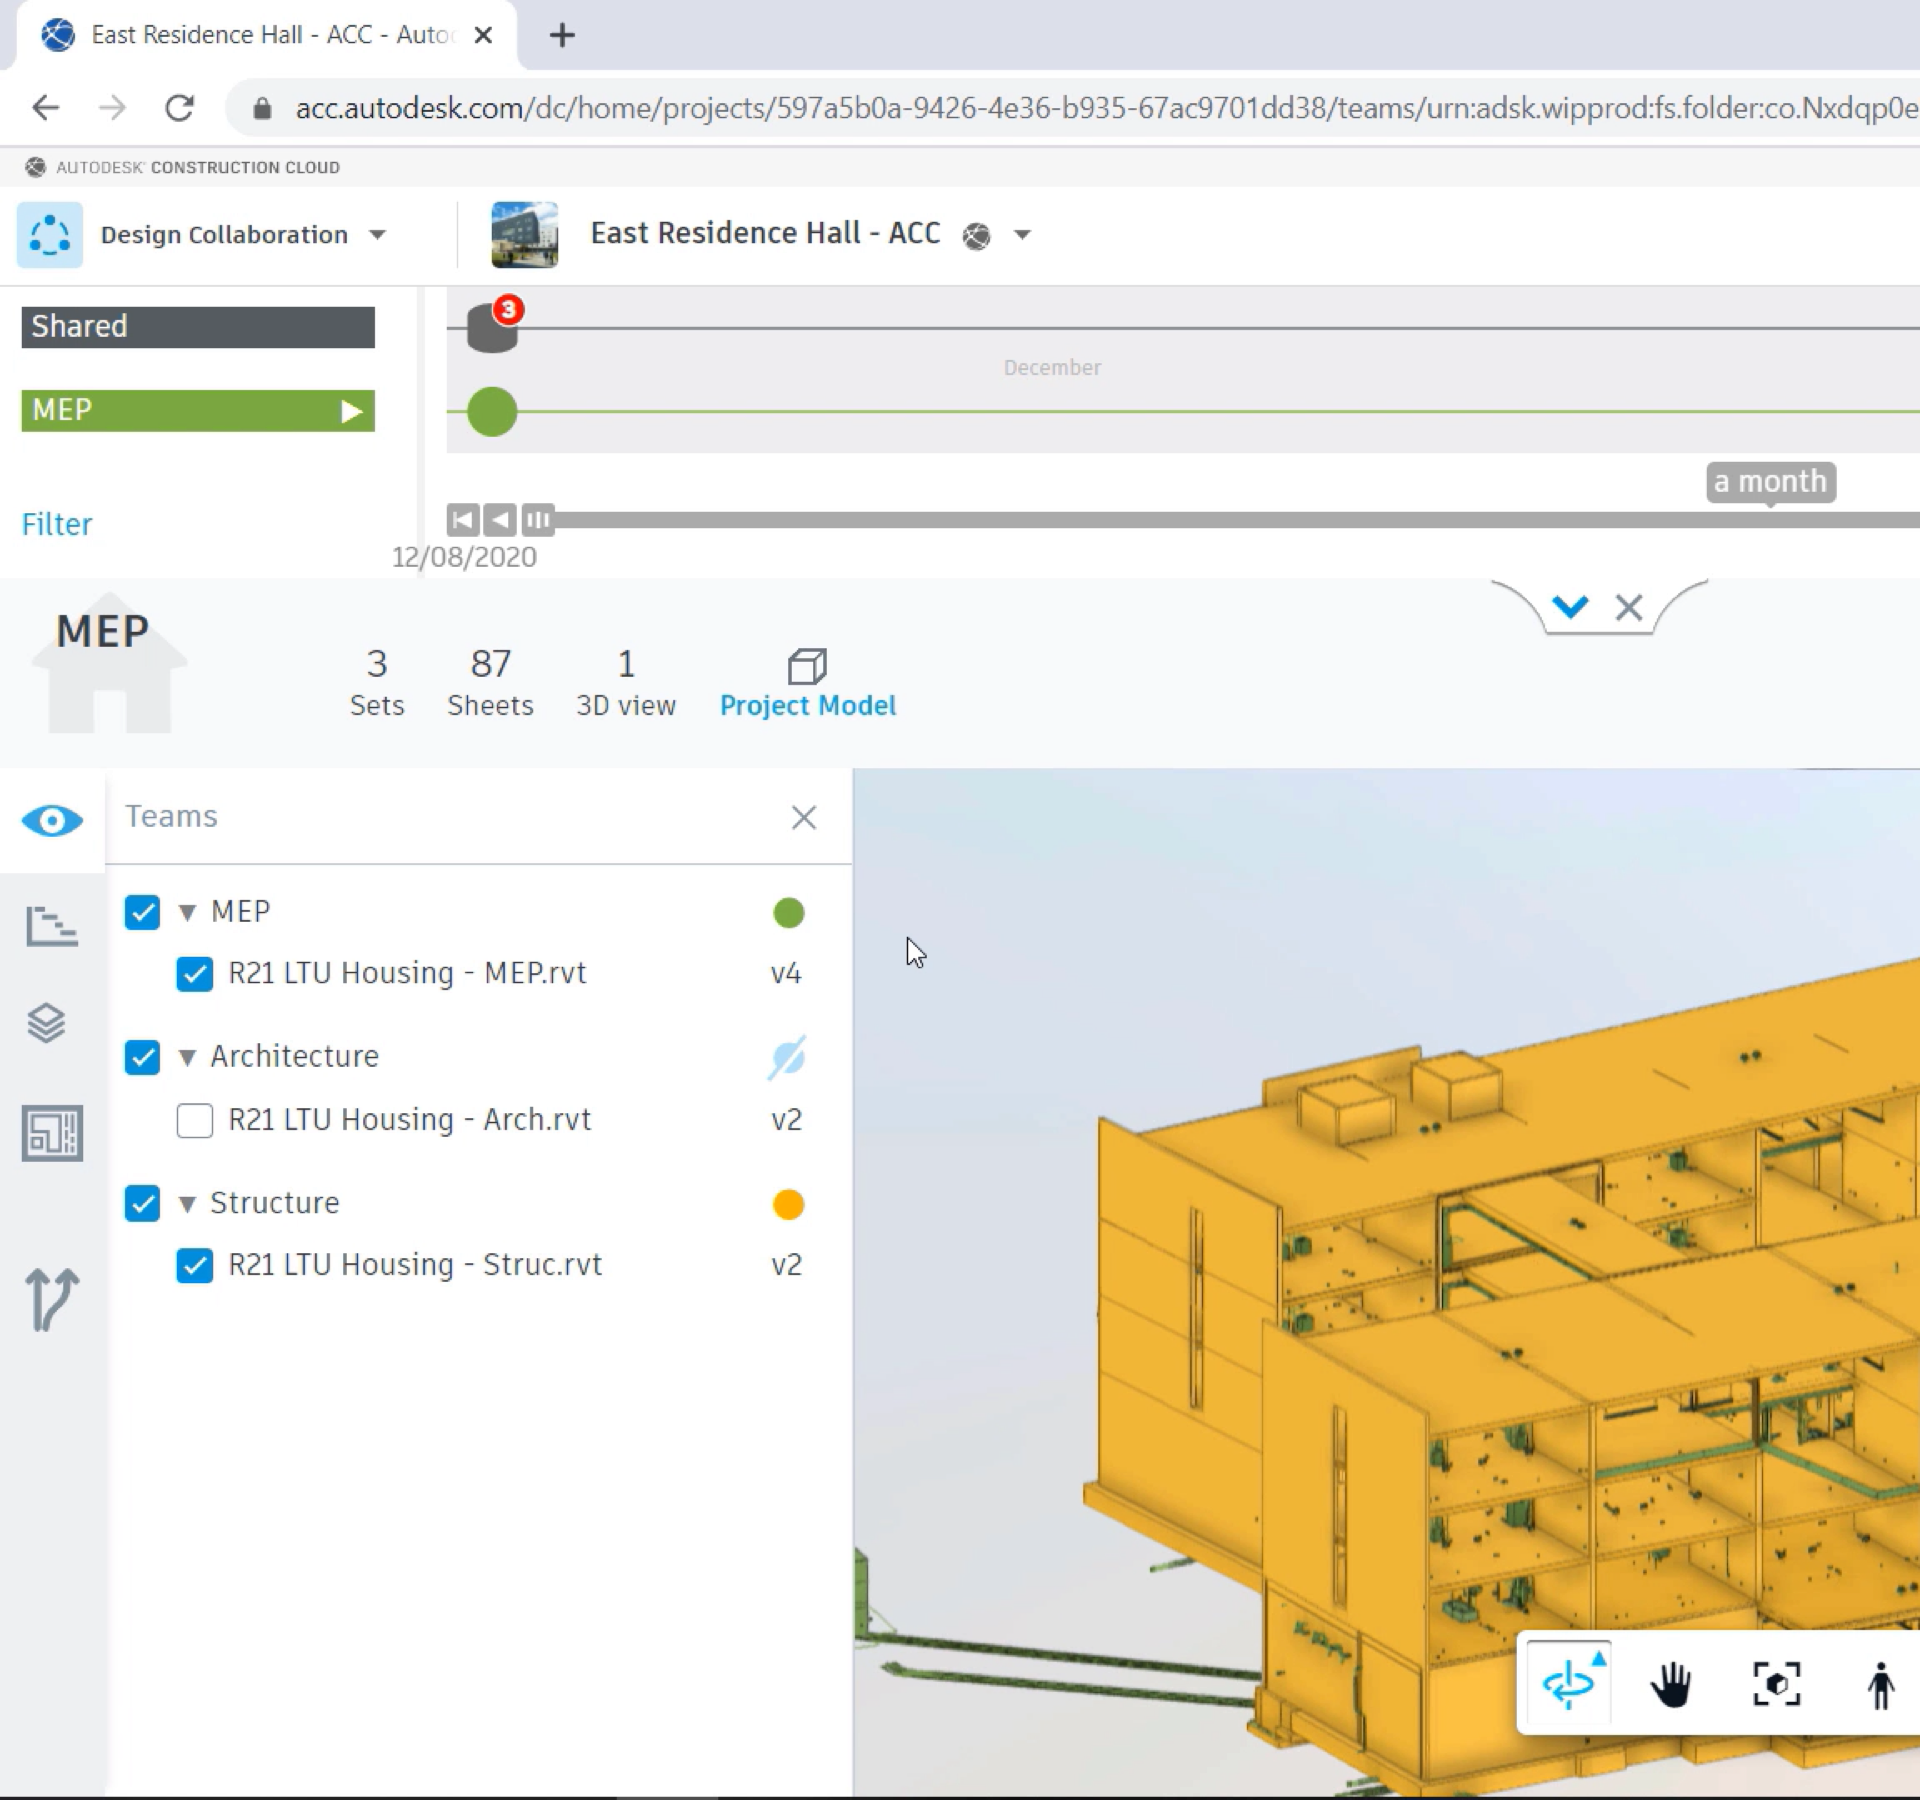Toggle Architecture team hidden-visibility icon
The image size is (1920, 1800).
pyautogui.click(x=787, y=1057)
